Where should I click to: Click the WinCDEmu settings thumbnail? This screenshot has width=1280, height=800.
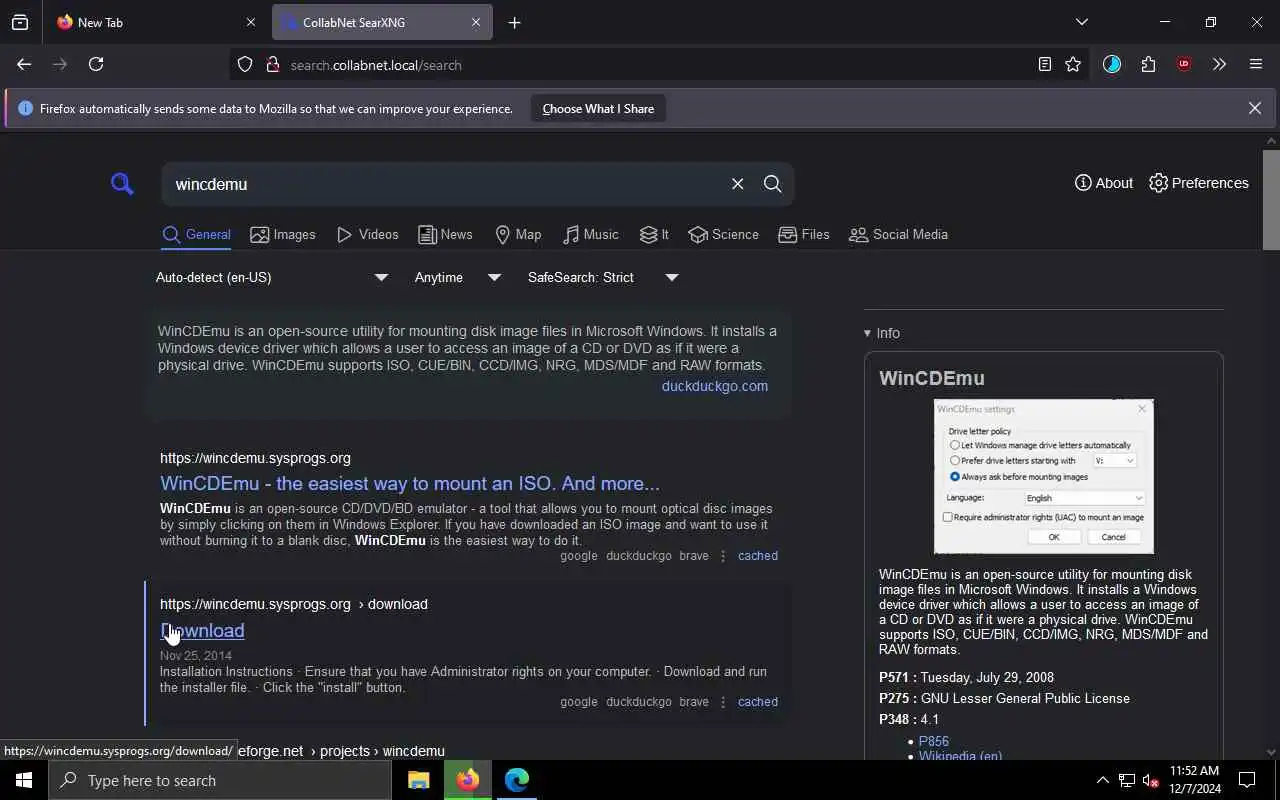coord(1043,476)
